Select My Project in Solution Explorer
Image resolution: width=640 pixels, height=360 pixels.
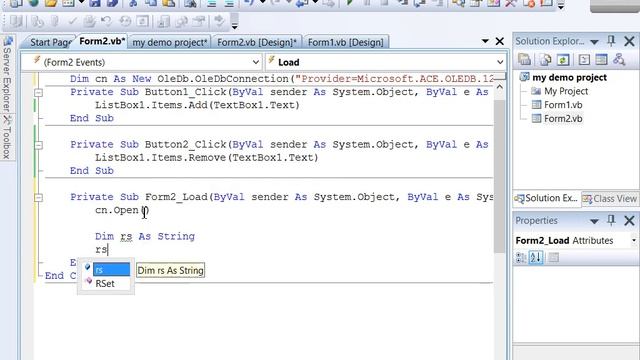point(566,91)
